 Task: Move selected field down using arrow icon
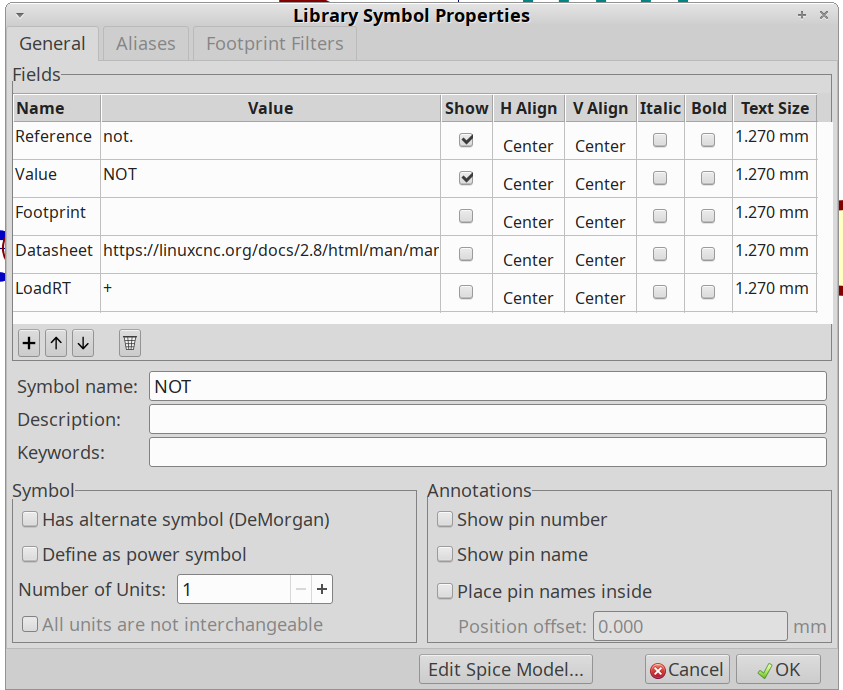[x=83, y=343]
